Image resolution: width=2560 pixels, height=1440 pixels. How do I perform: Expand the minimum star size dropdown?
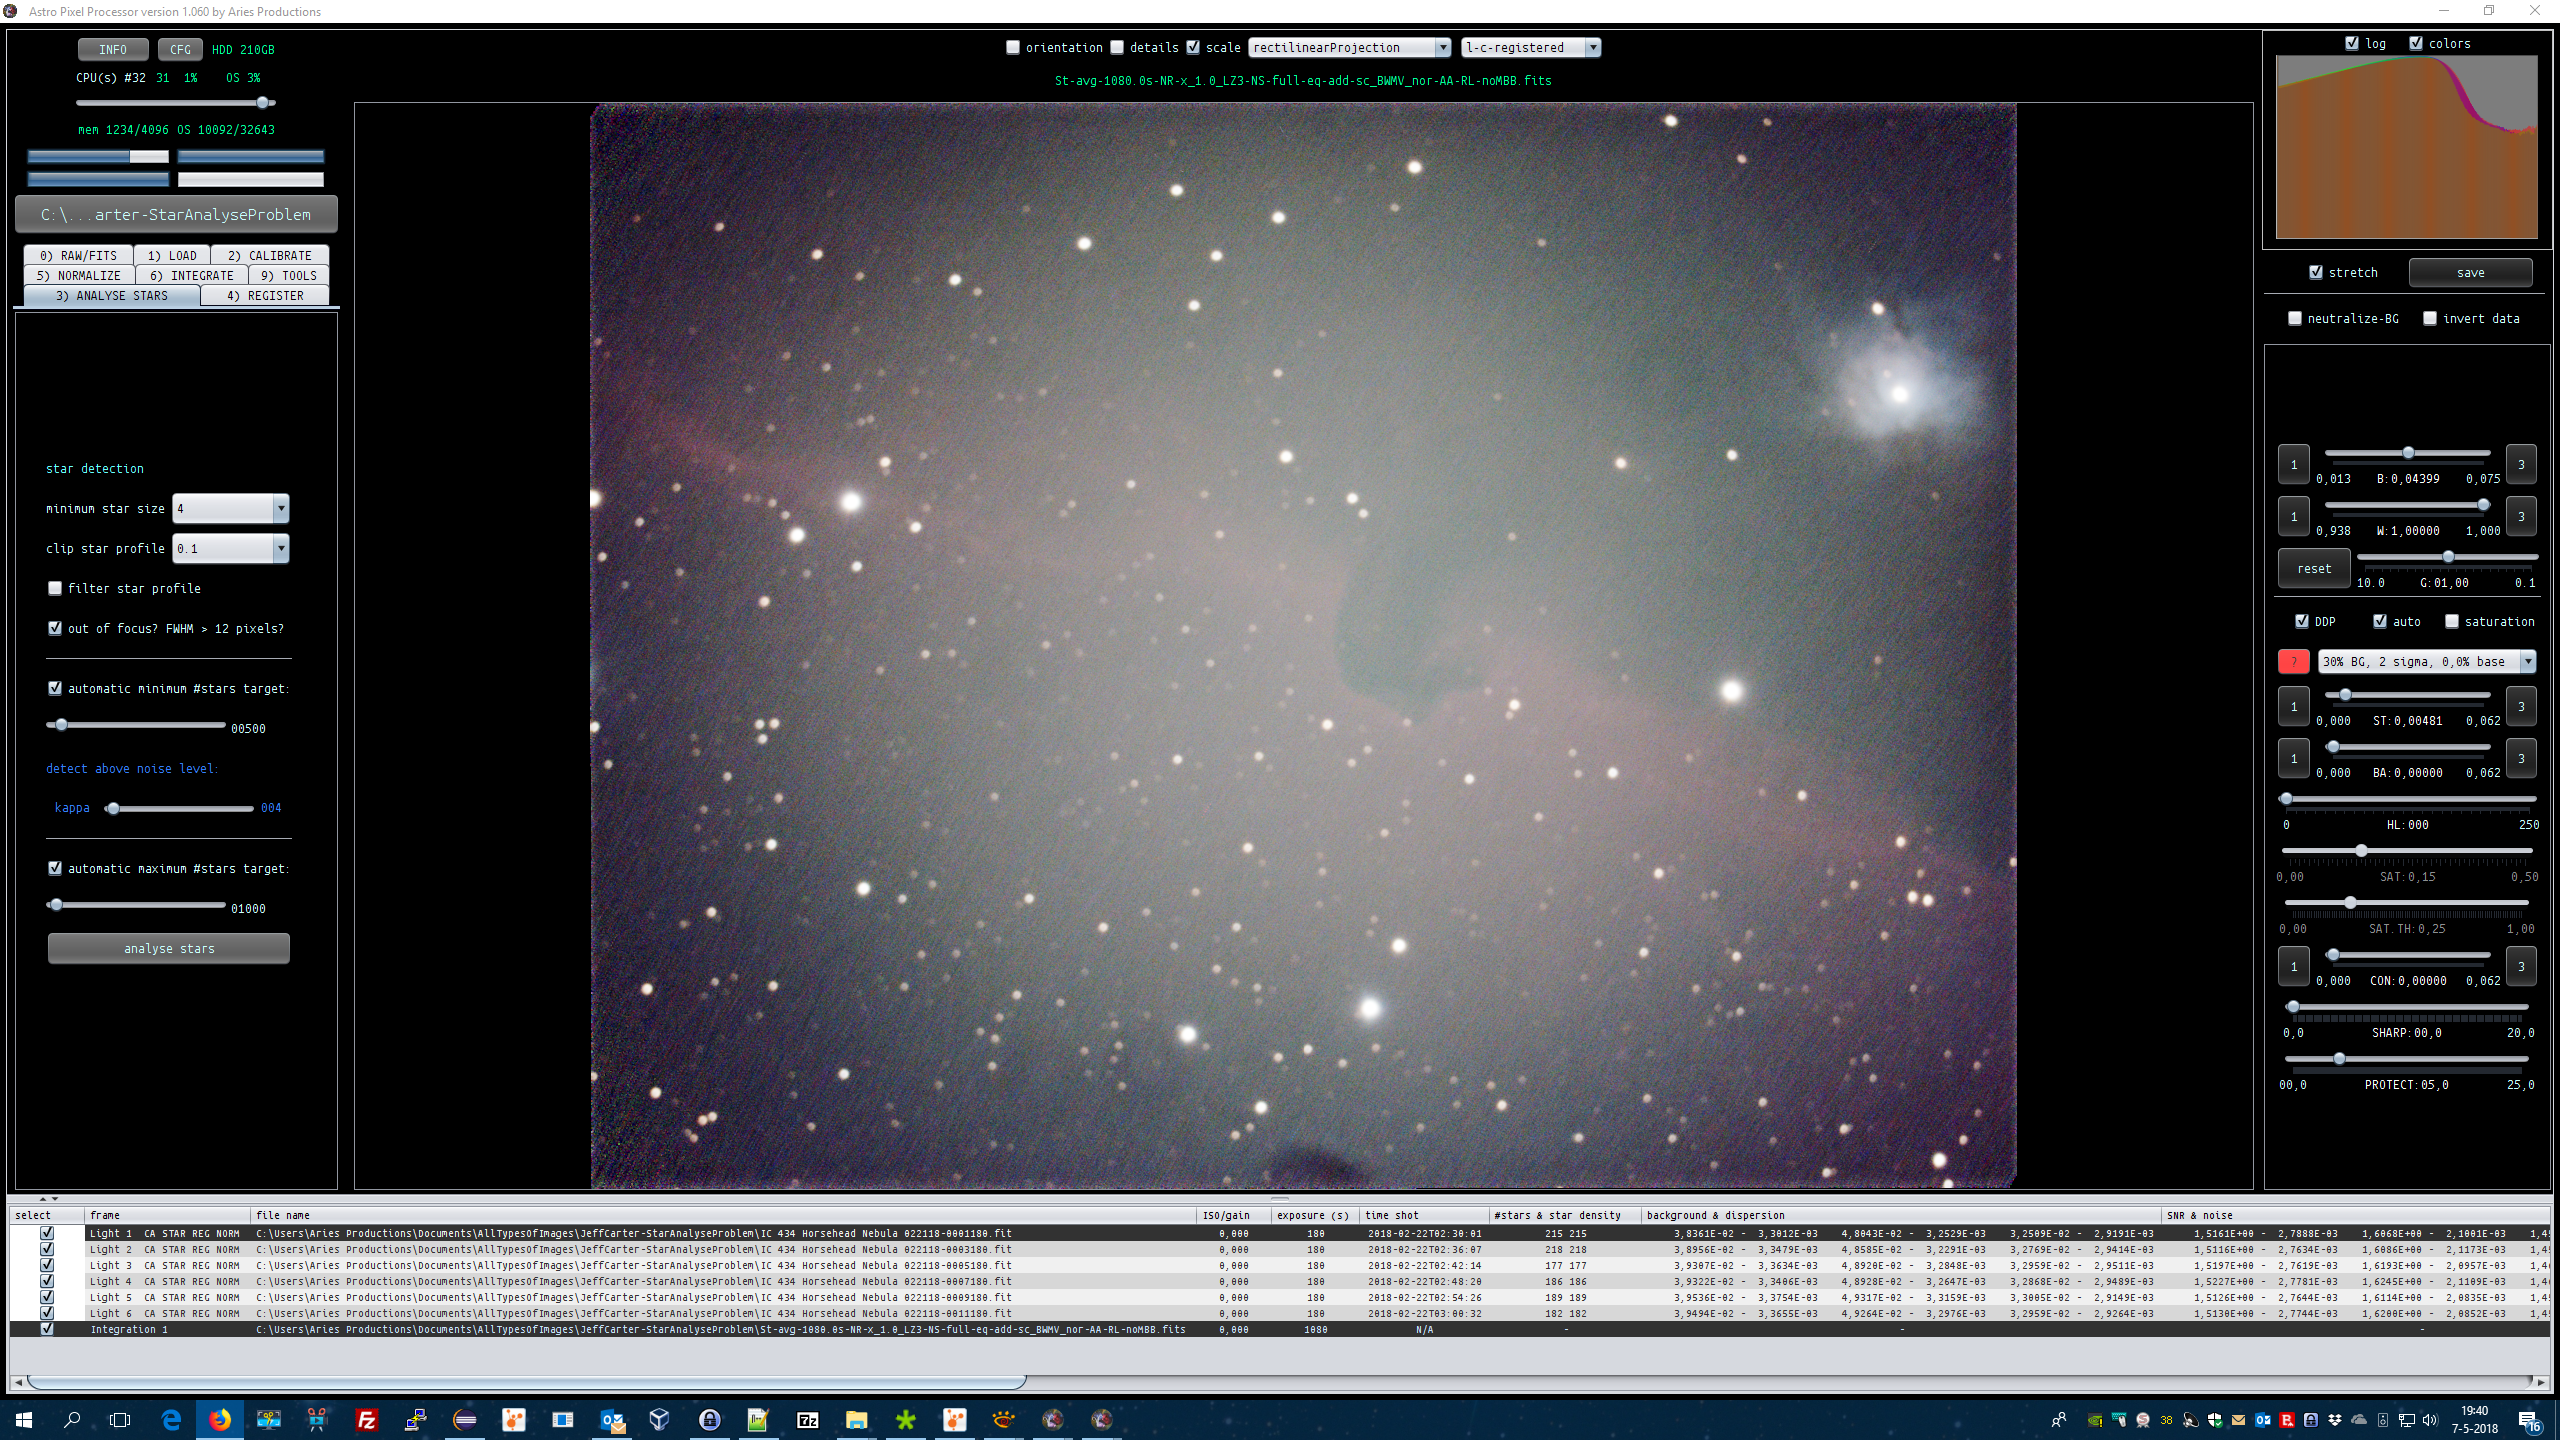281,508
